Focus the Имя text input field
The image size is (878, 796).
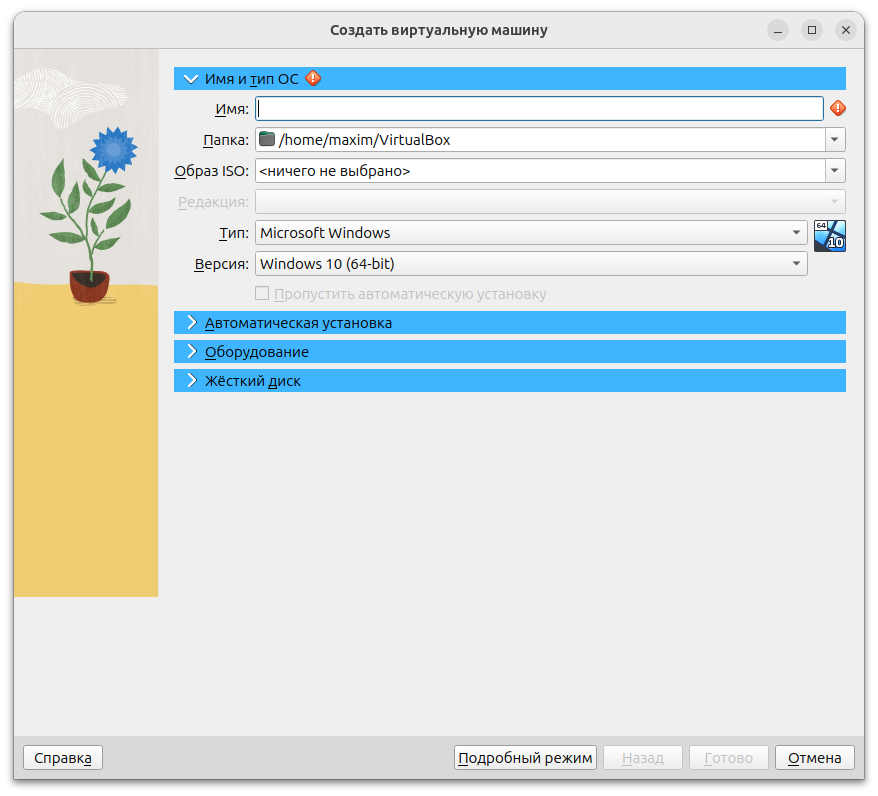539,109
